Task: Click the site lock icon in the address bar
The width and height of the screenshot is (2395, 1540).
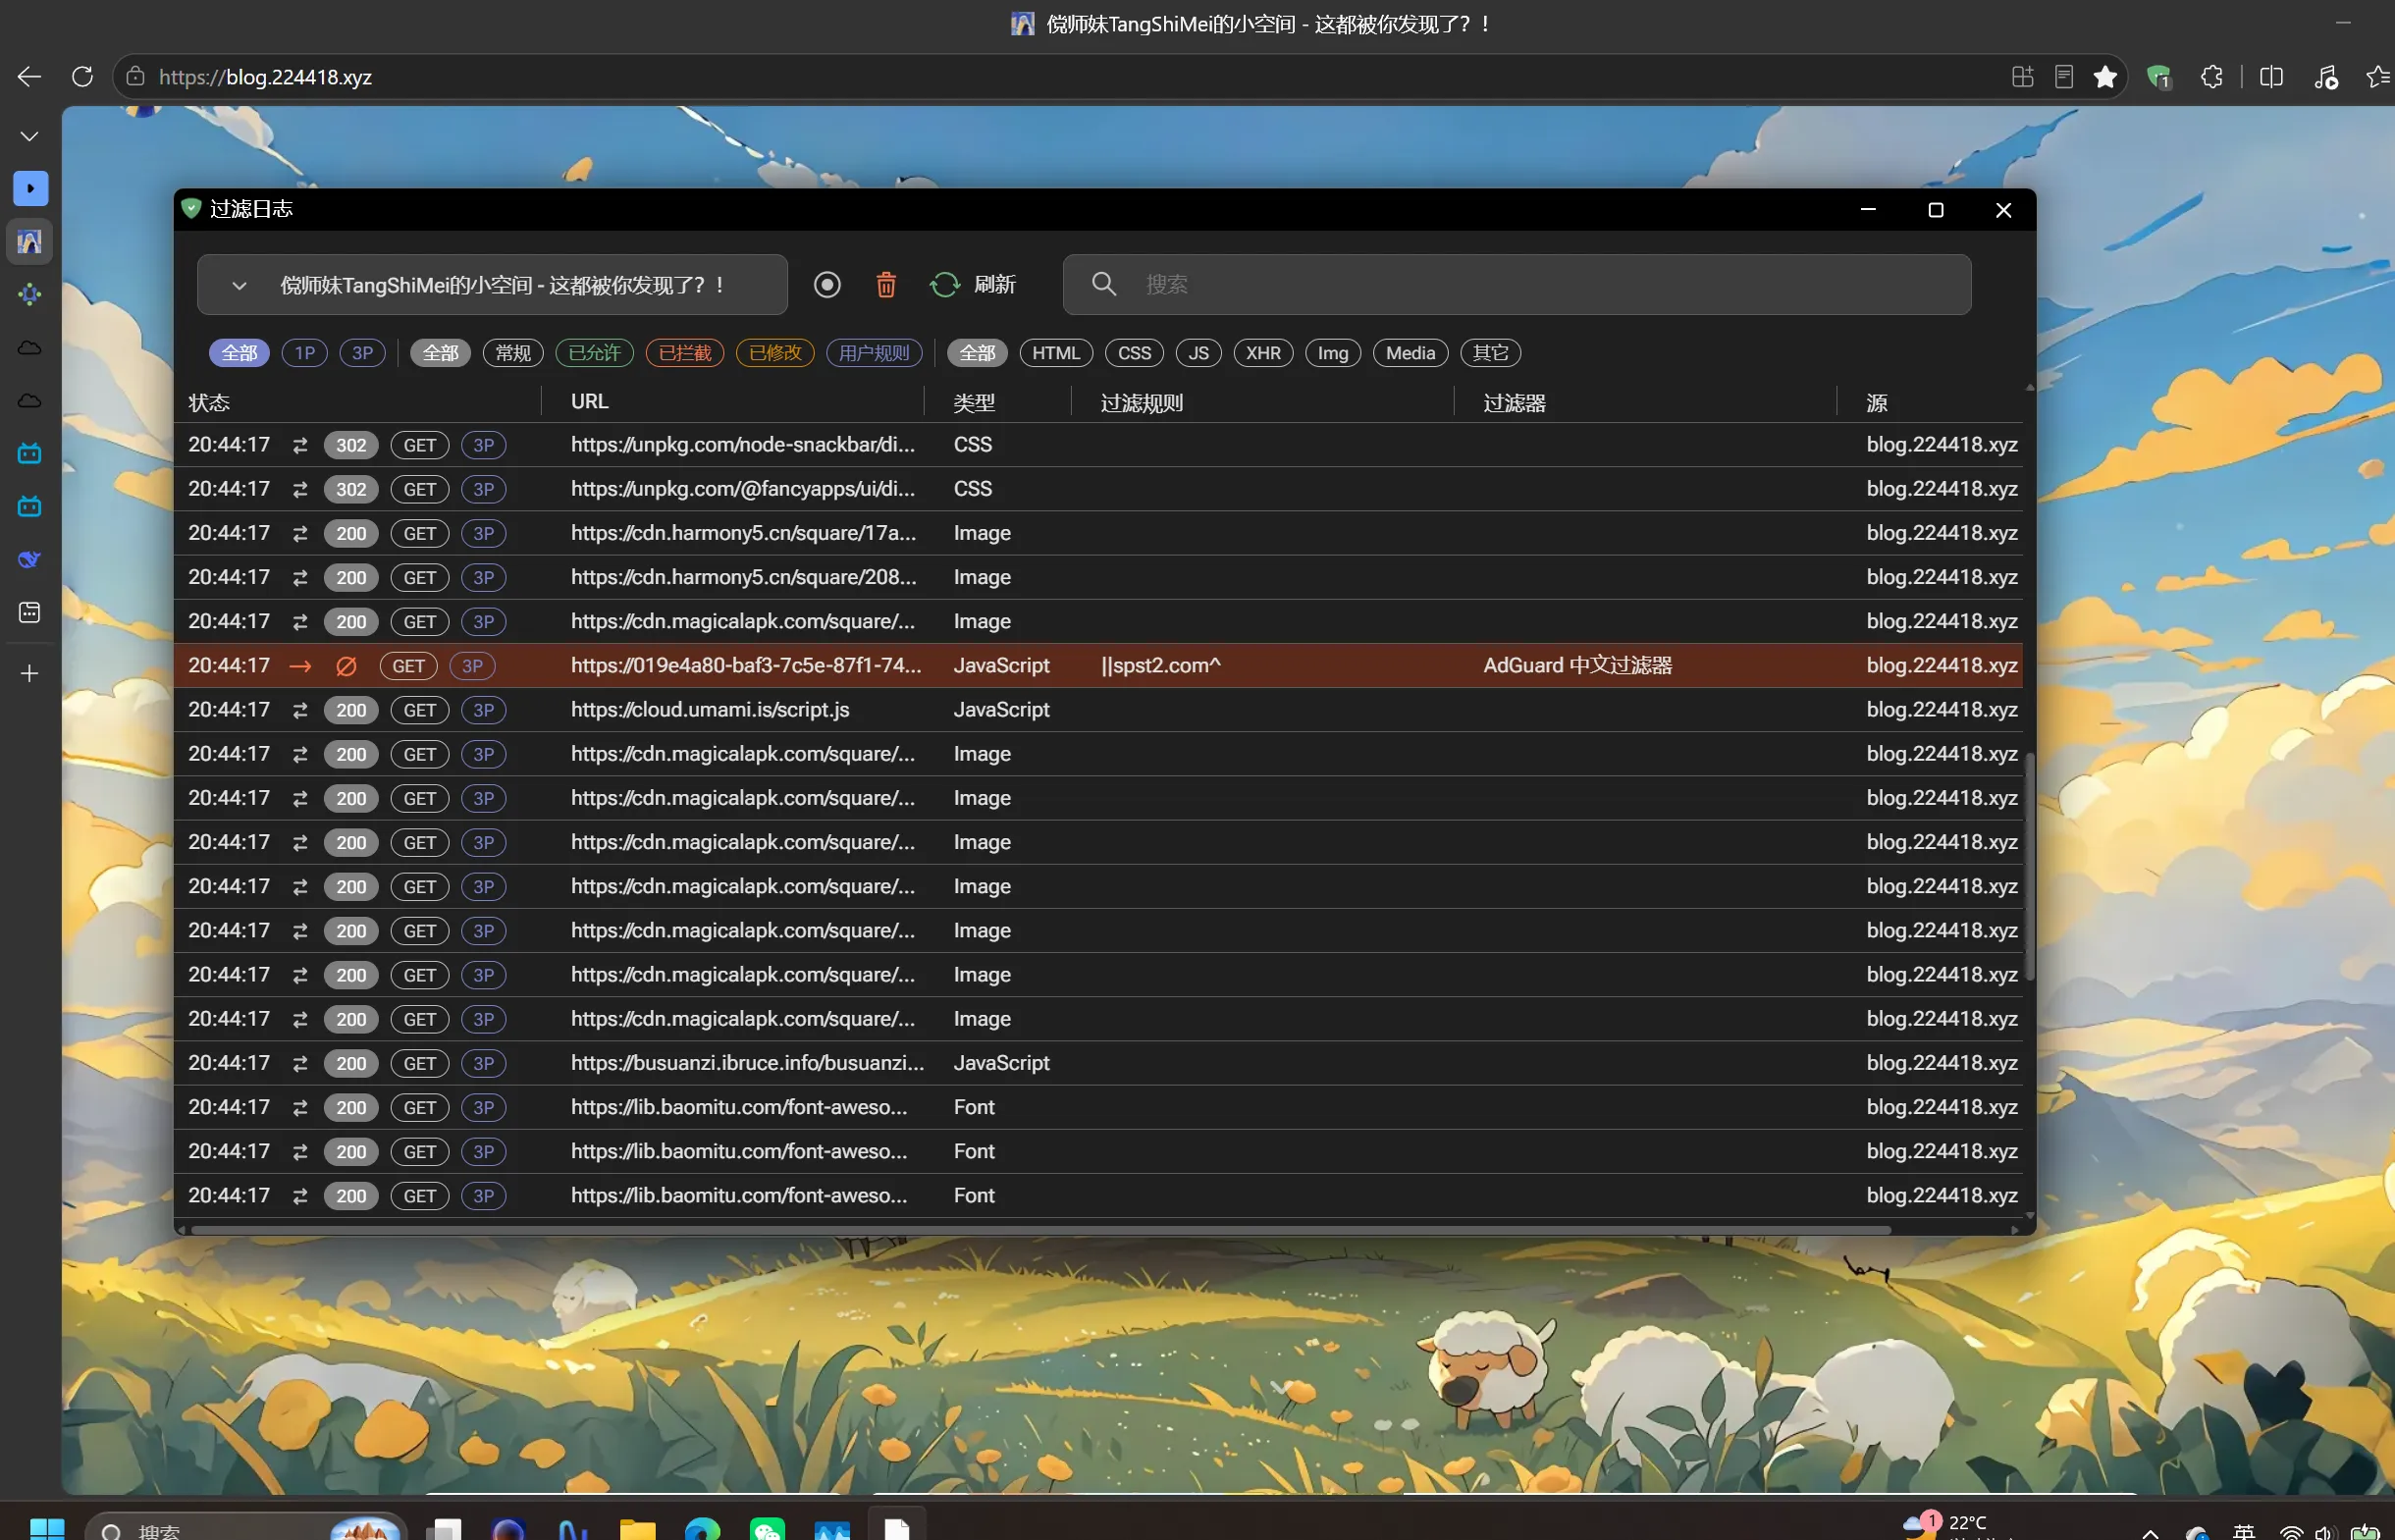Action: click(x=135, y=77)
